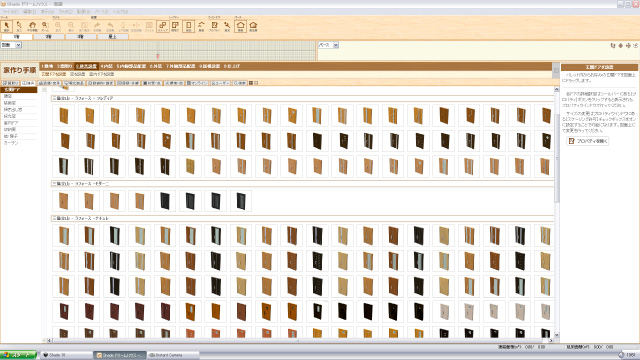Click the single-pane view icon beside the grid icon
This screenshot has width=640, height=360.
256,83
